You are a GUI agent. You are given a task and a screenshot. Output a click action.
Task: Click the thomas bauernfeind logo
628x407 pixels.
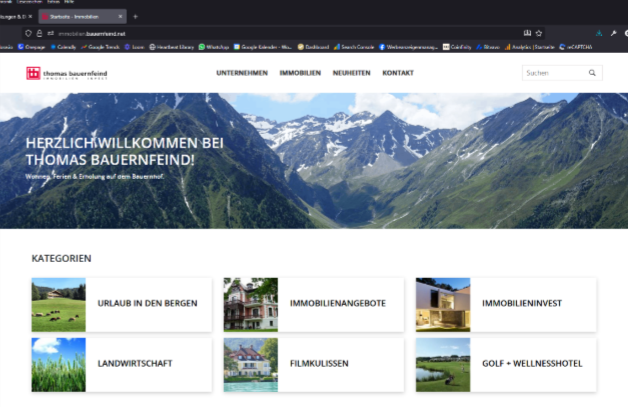click(x=69, y=73)
